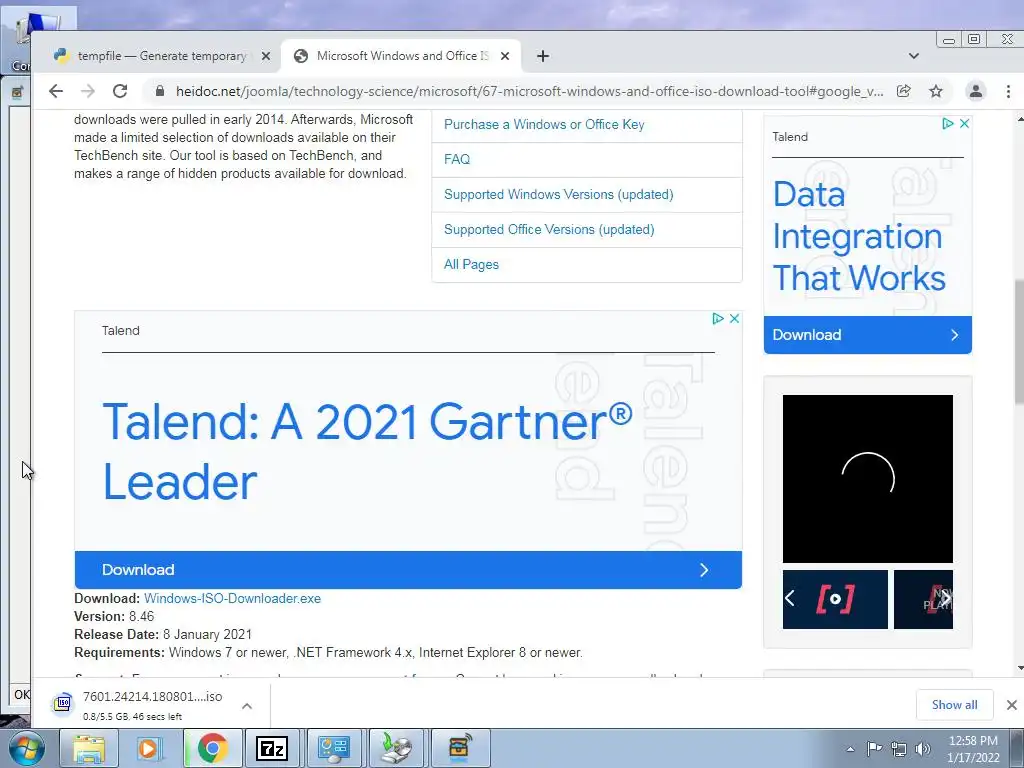Screen dimensions: 1024x768
Task: Click the loading video player in the sidebar
Action: tap(867, 479)
